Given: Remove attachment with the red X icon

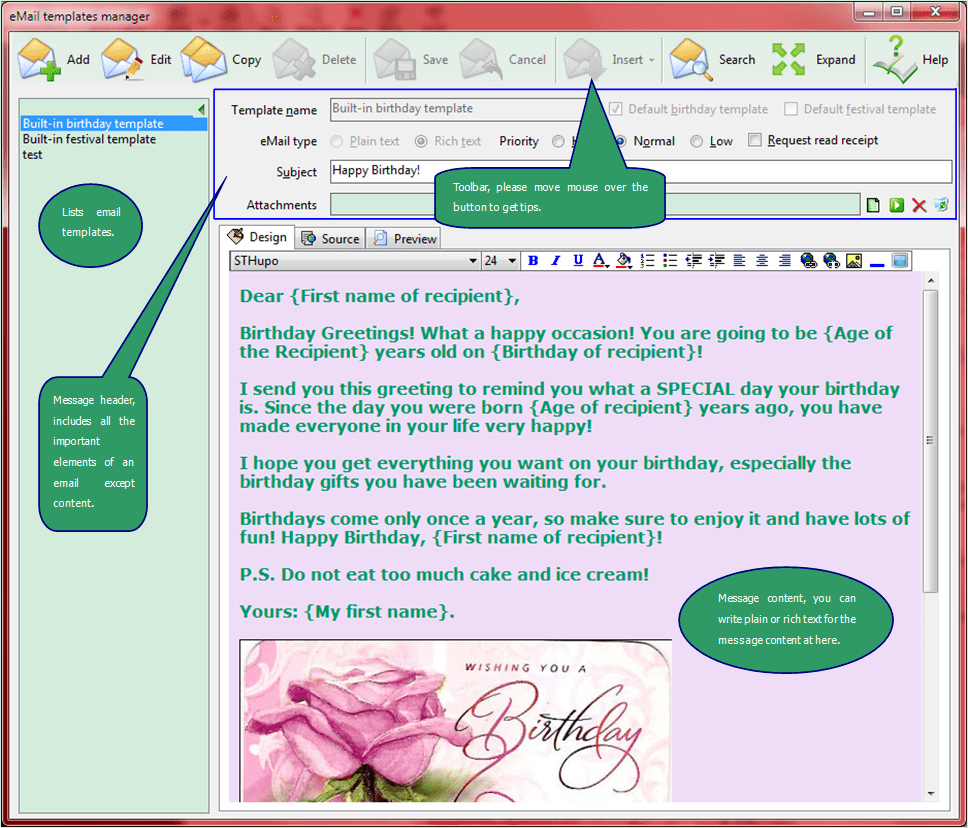Looking at the screenshot, I should click(x=919, y=206).
